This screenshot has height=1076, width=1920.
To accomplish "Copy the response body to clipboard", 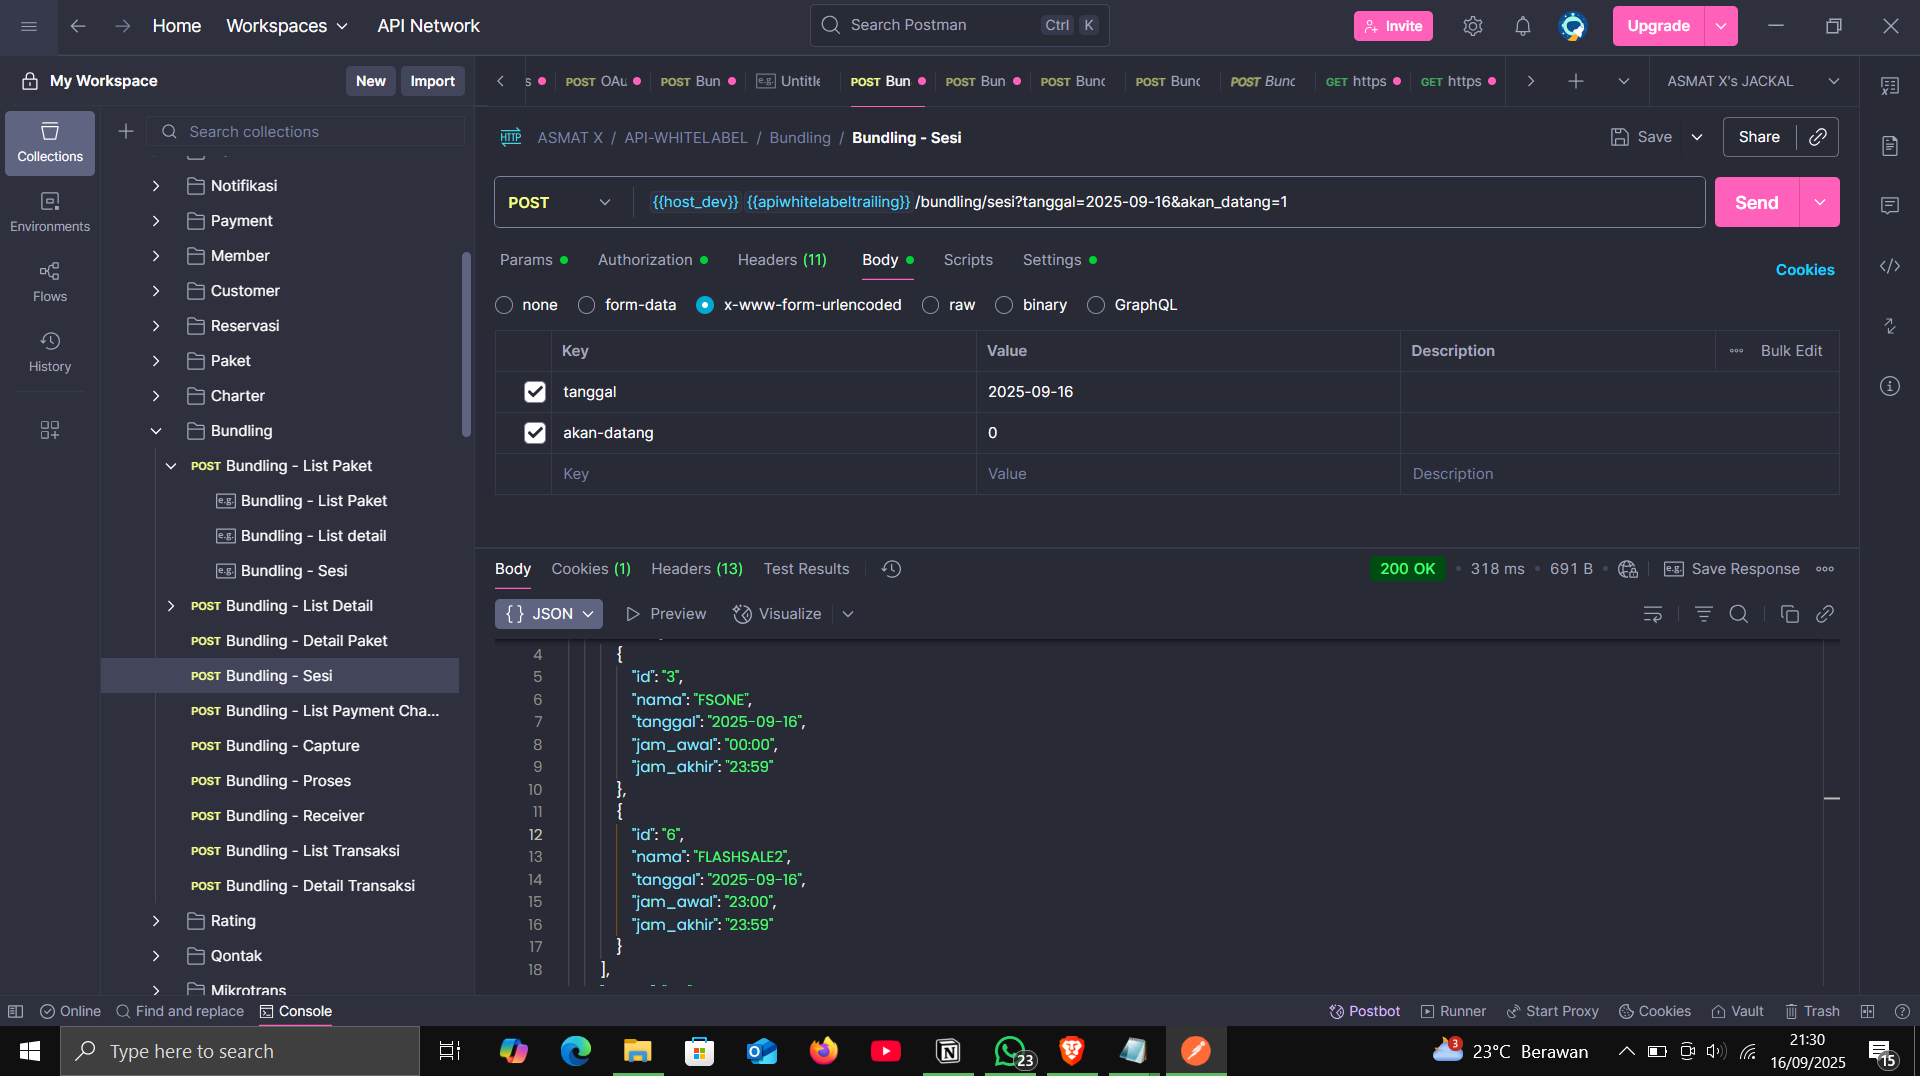I will (1790, 614).
